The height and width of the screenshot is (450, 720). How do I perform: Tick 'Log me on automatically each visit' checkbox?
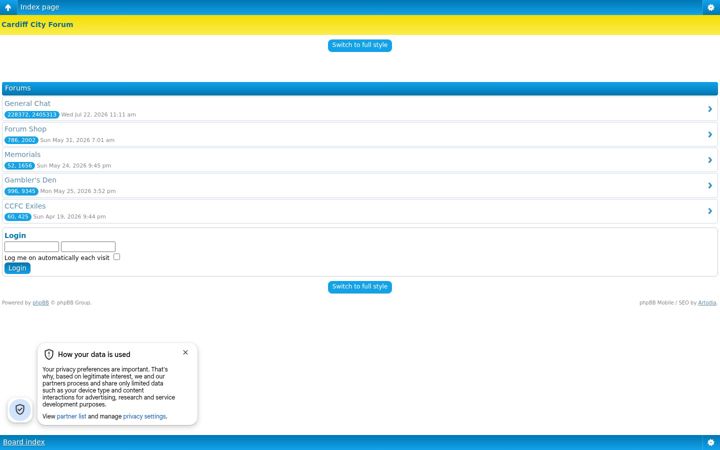(117, 257)
